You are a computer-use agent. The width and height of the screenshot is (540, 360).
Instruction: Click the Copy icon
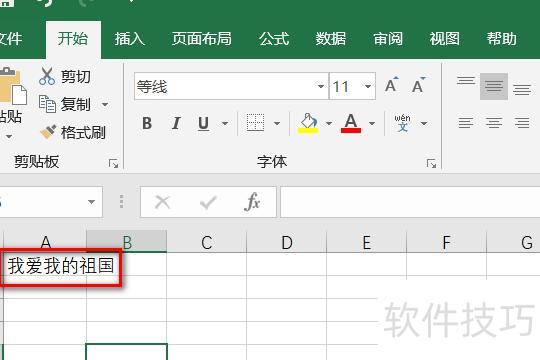47,104
